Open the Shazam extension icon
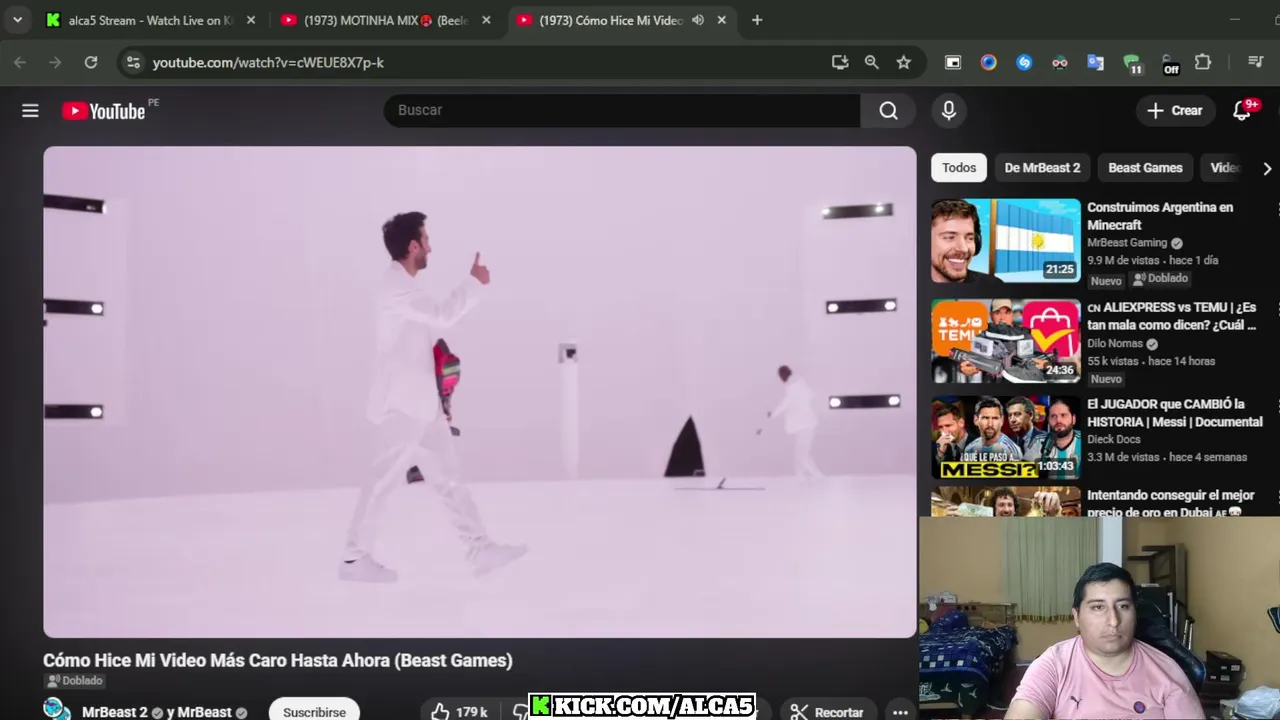The height and width of the screenshot is (720, 1280). click(1024, 62)
